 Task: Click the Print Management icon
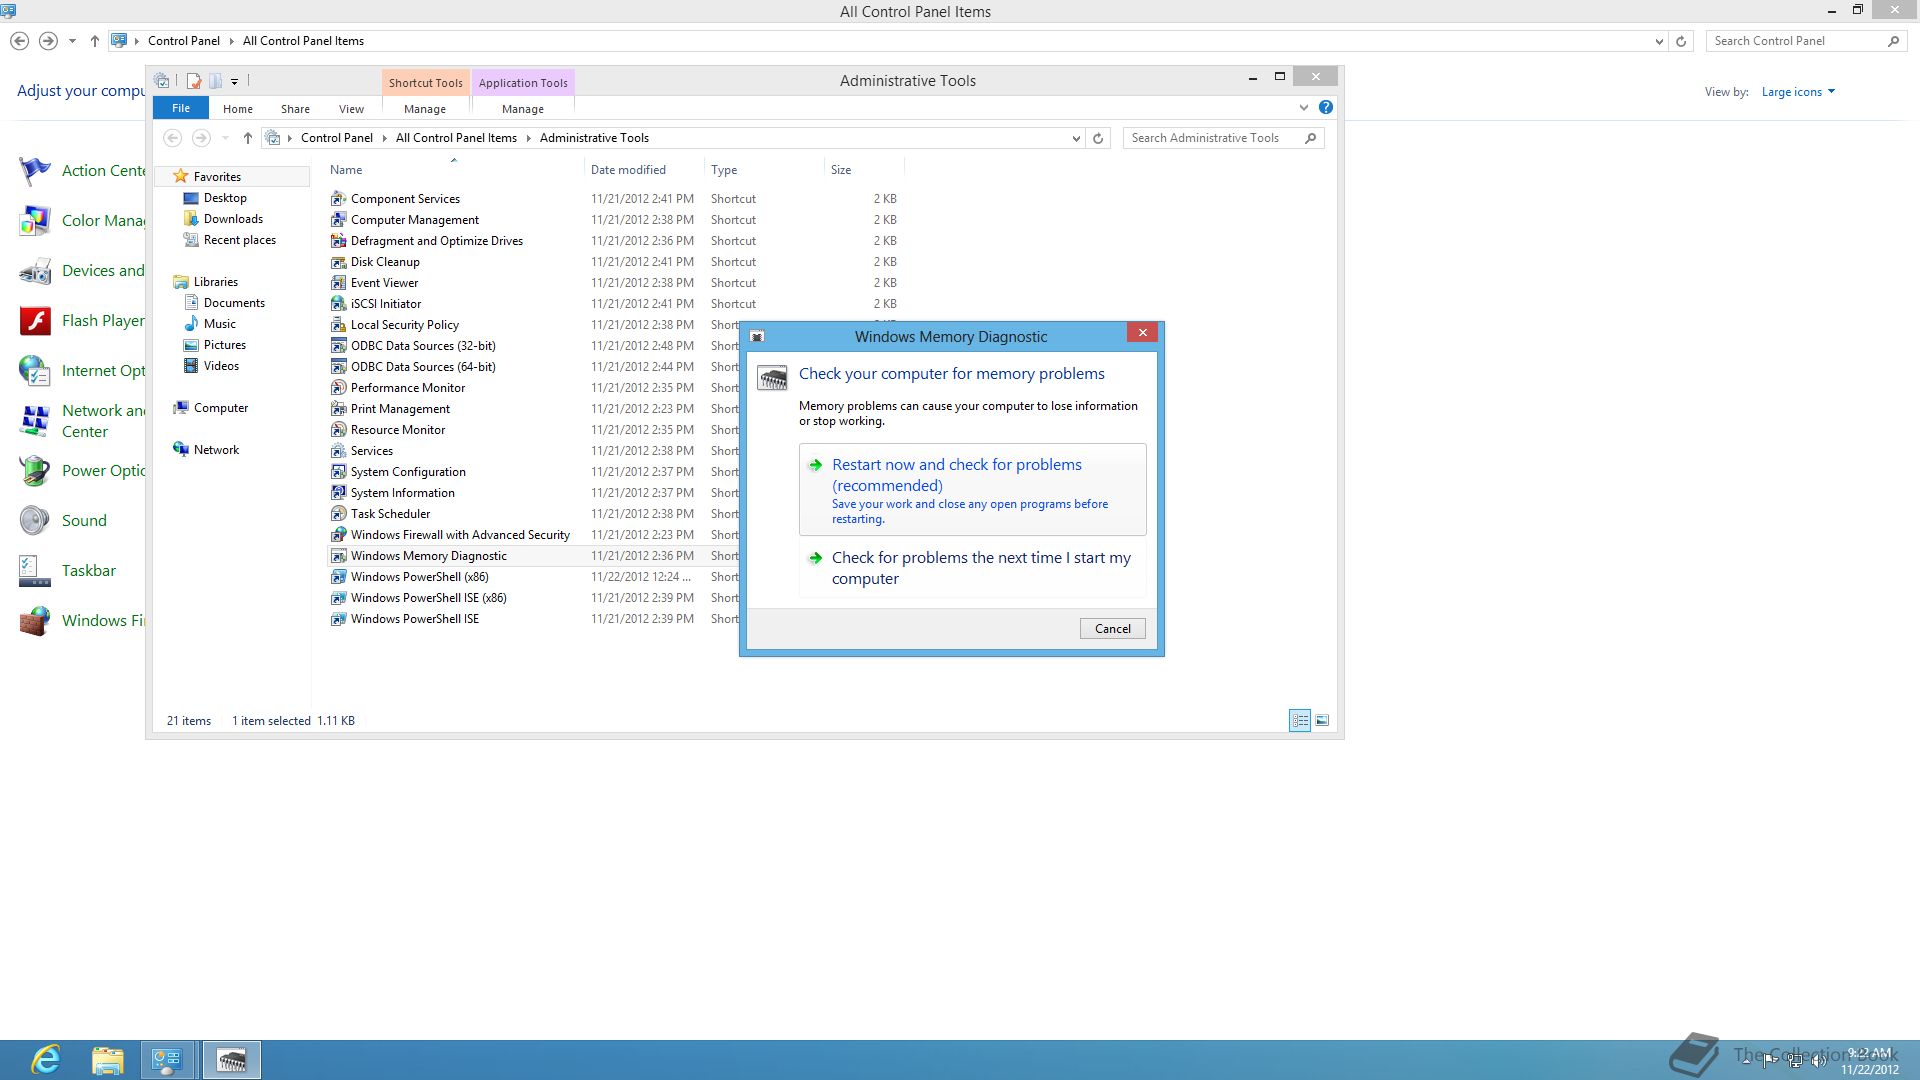coord(338,409)
